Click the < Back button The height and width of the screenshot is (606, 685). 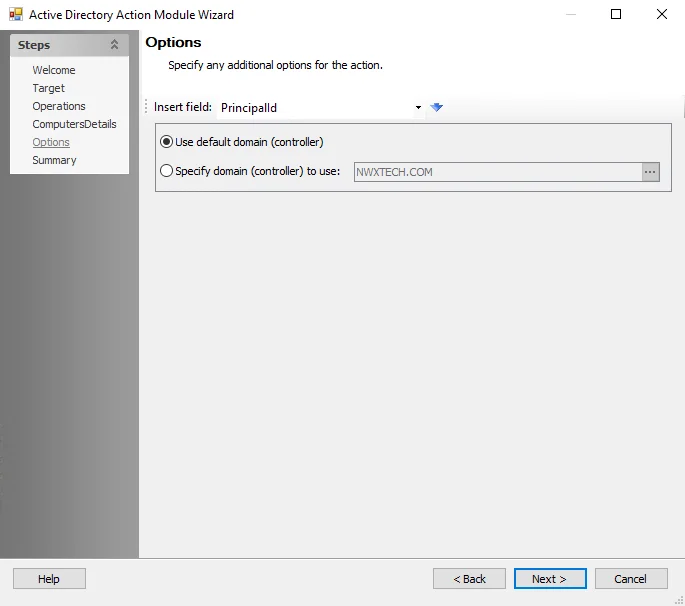tap(470, 579)
